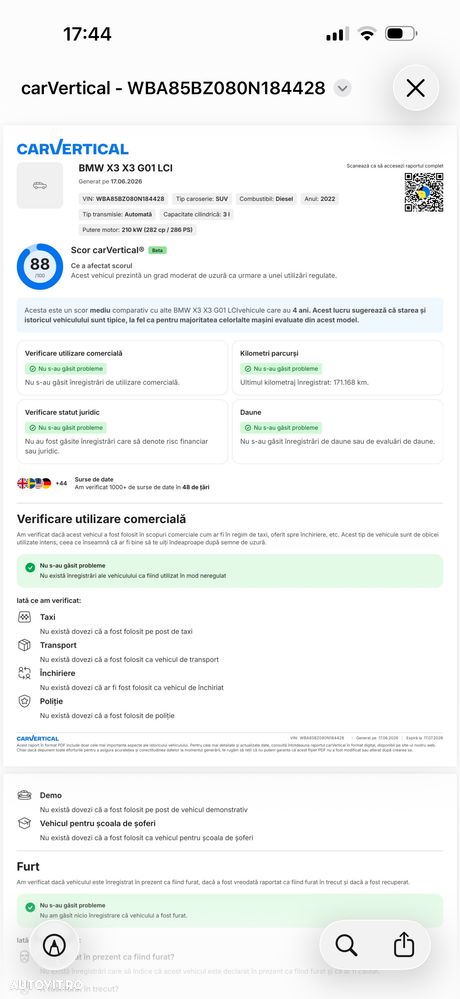Open Verificare statut juridic card

tap(122, 431)
